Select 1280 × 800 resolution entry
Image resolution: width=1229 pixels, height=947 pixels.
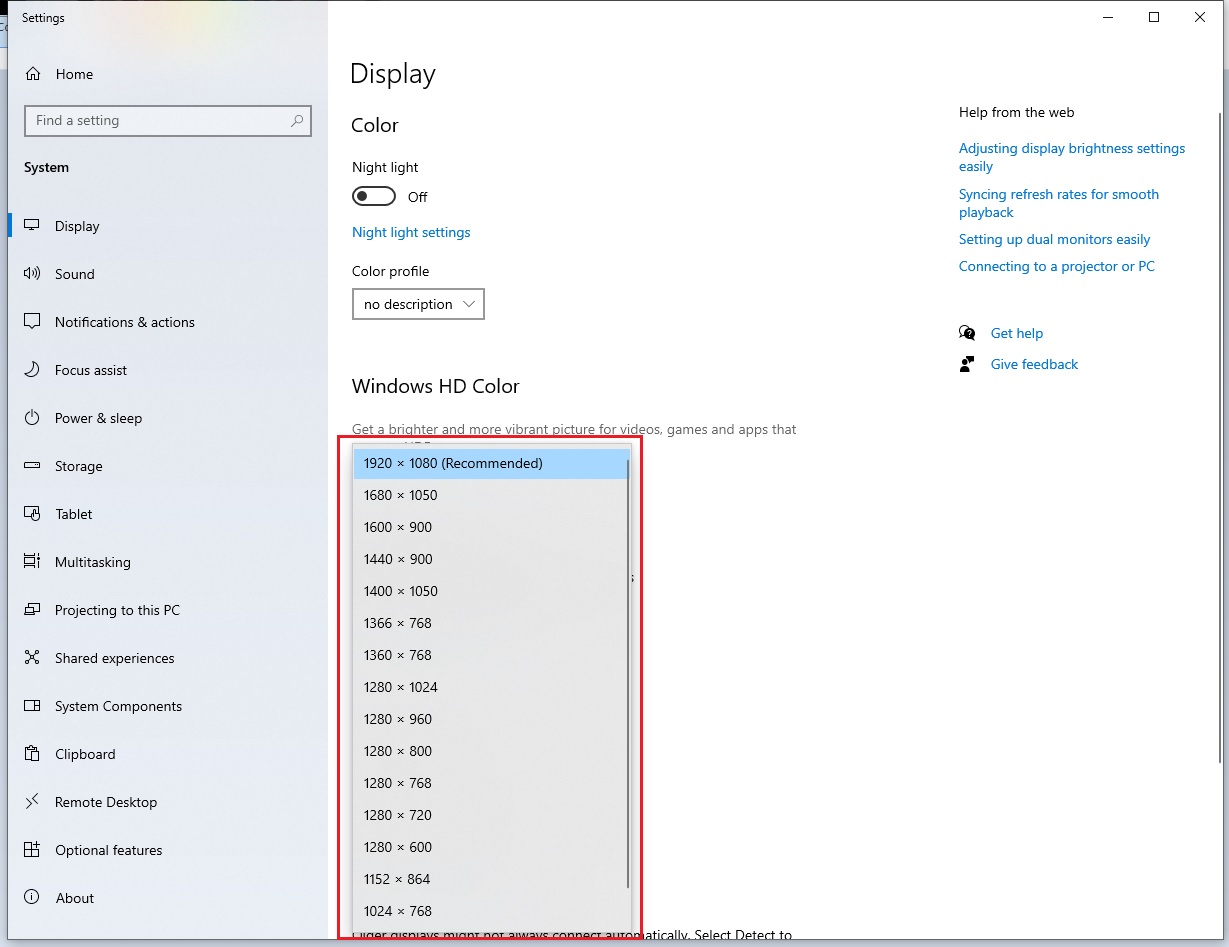(x=491, y=751)
